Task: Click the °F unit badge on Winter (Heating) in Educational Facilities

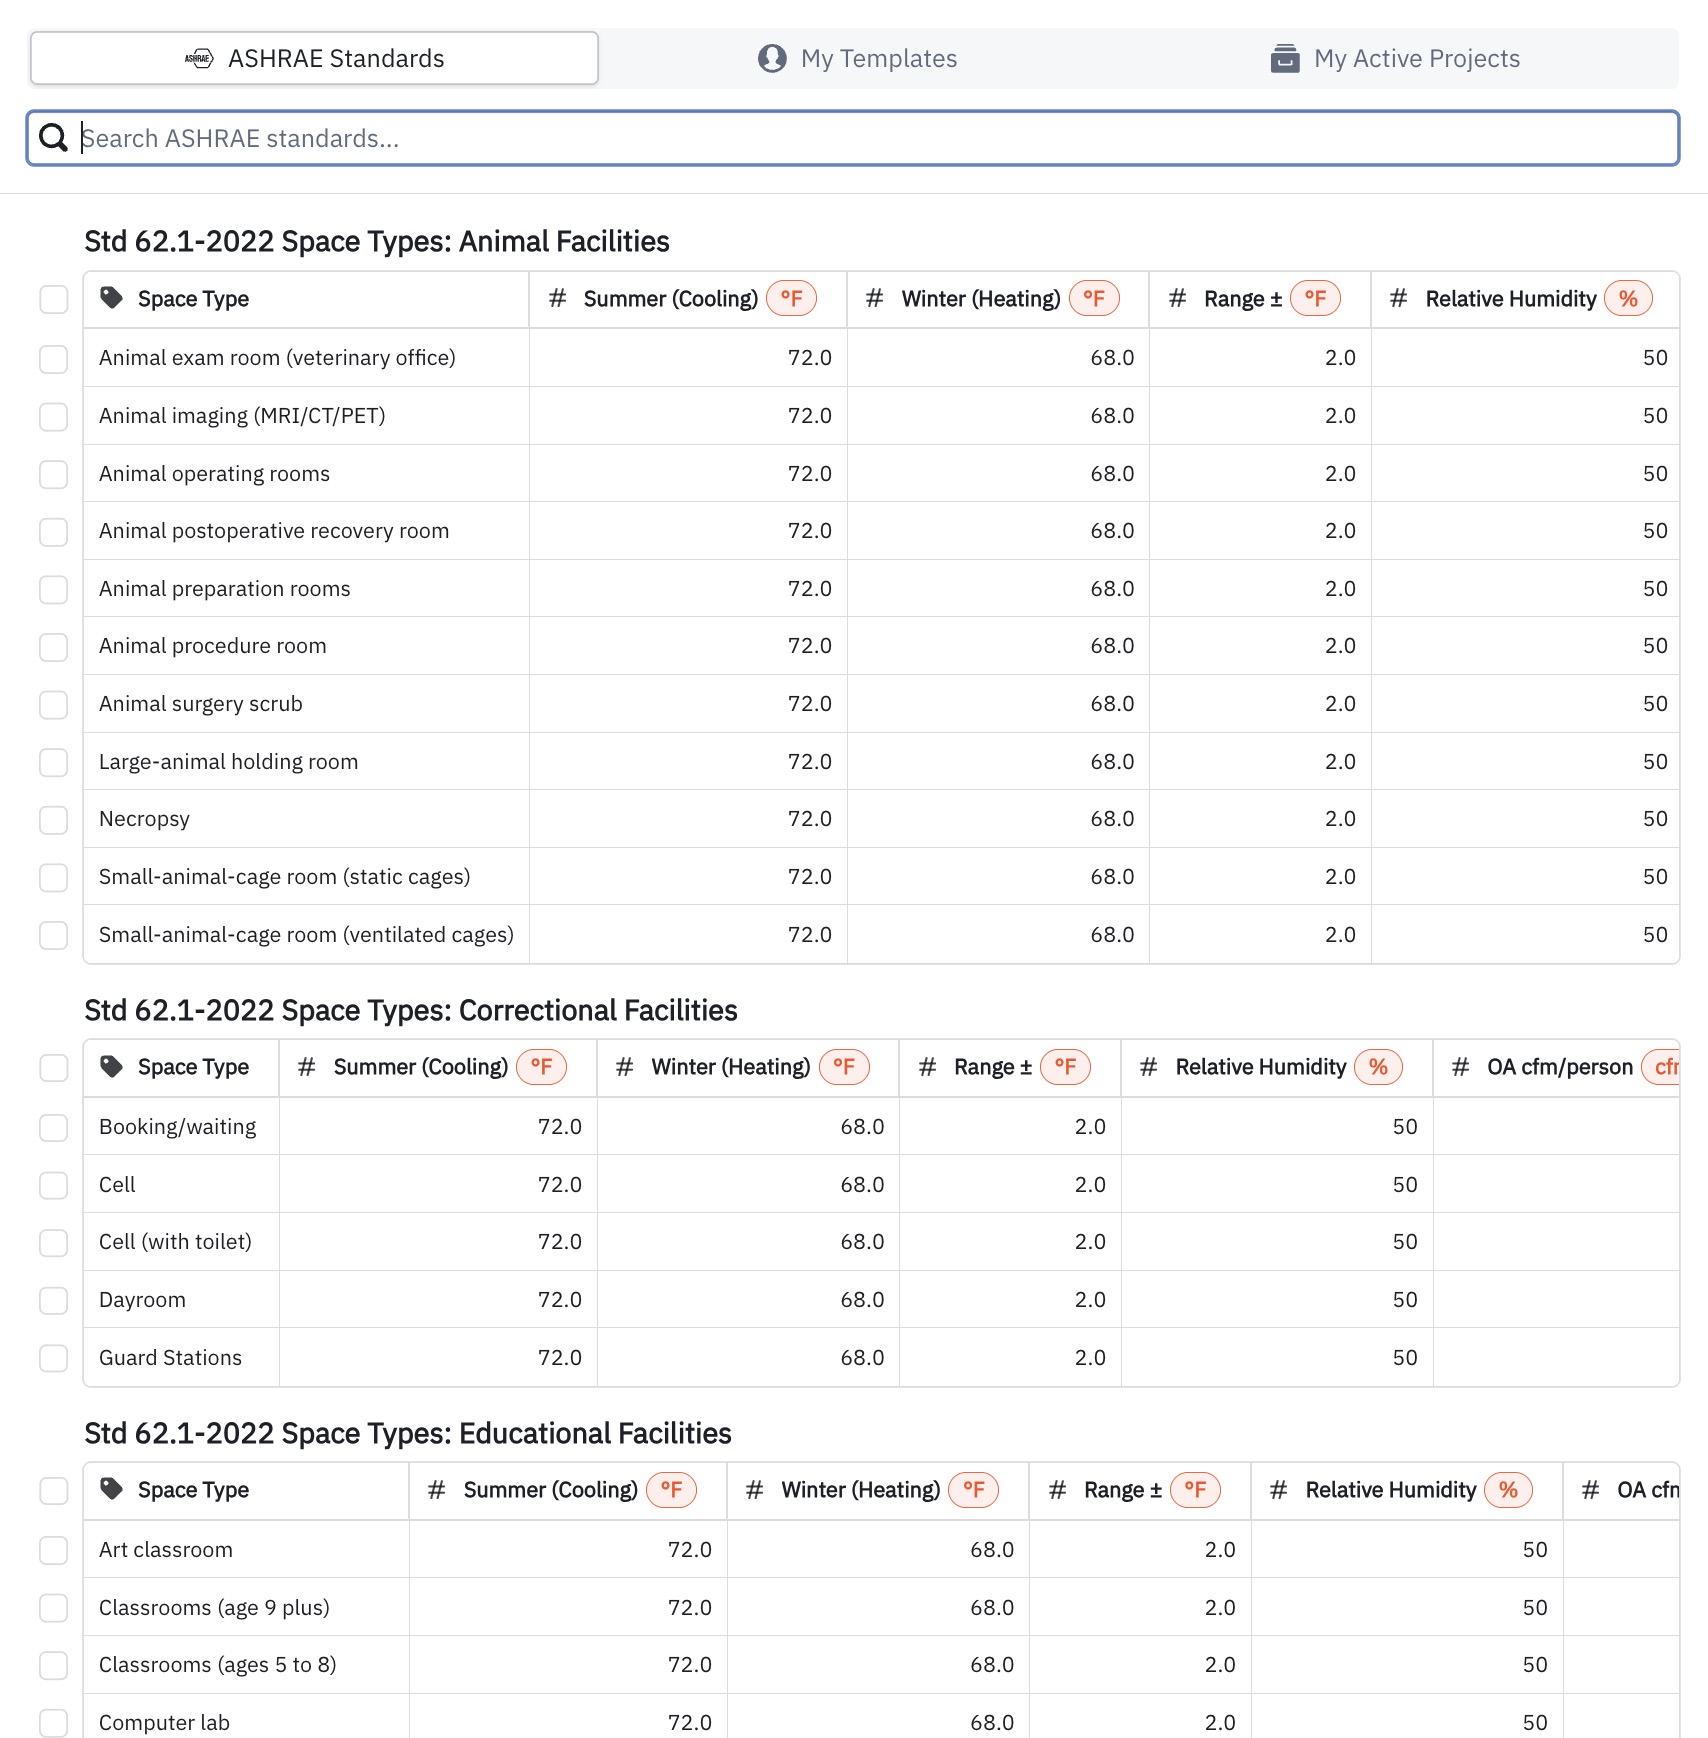Action: [973, 1490]
